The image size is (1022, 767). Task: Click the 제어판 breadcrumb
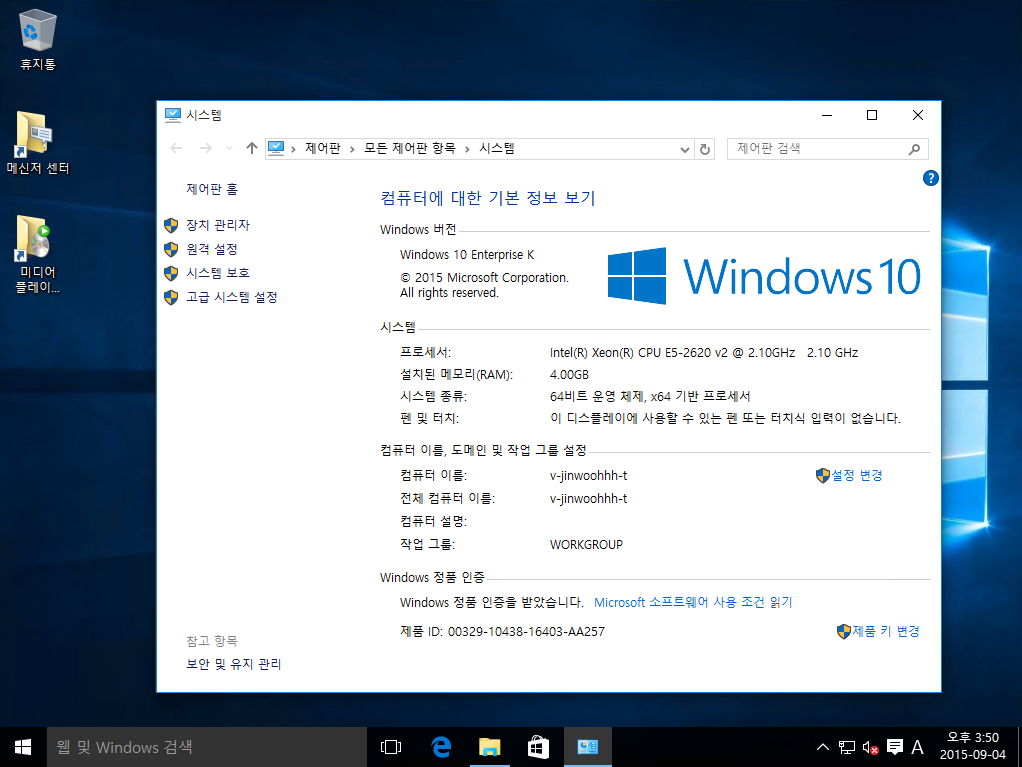point(323,149)
